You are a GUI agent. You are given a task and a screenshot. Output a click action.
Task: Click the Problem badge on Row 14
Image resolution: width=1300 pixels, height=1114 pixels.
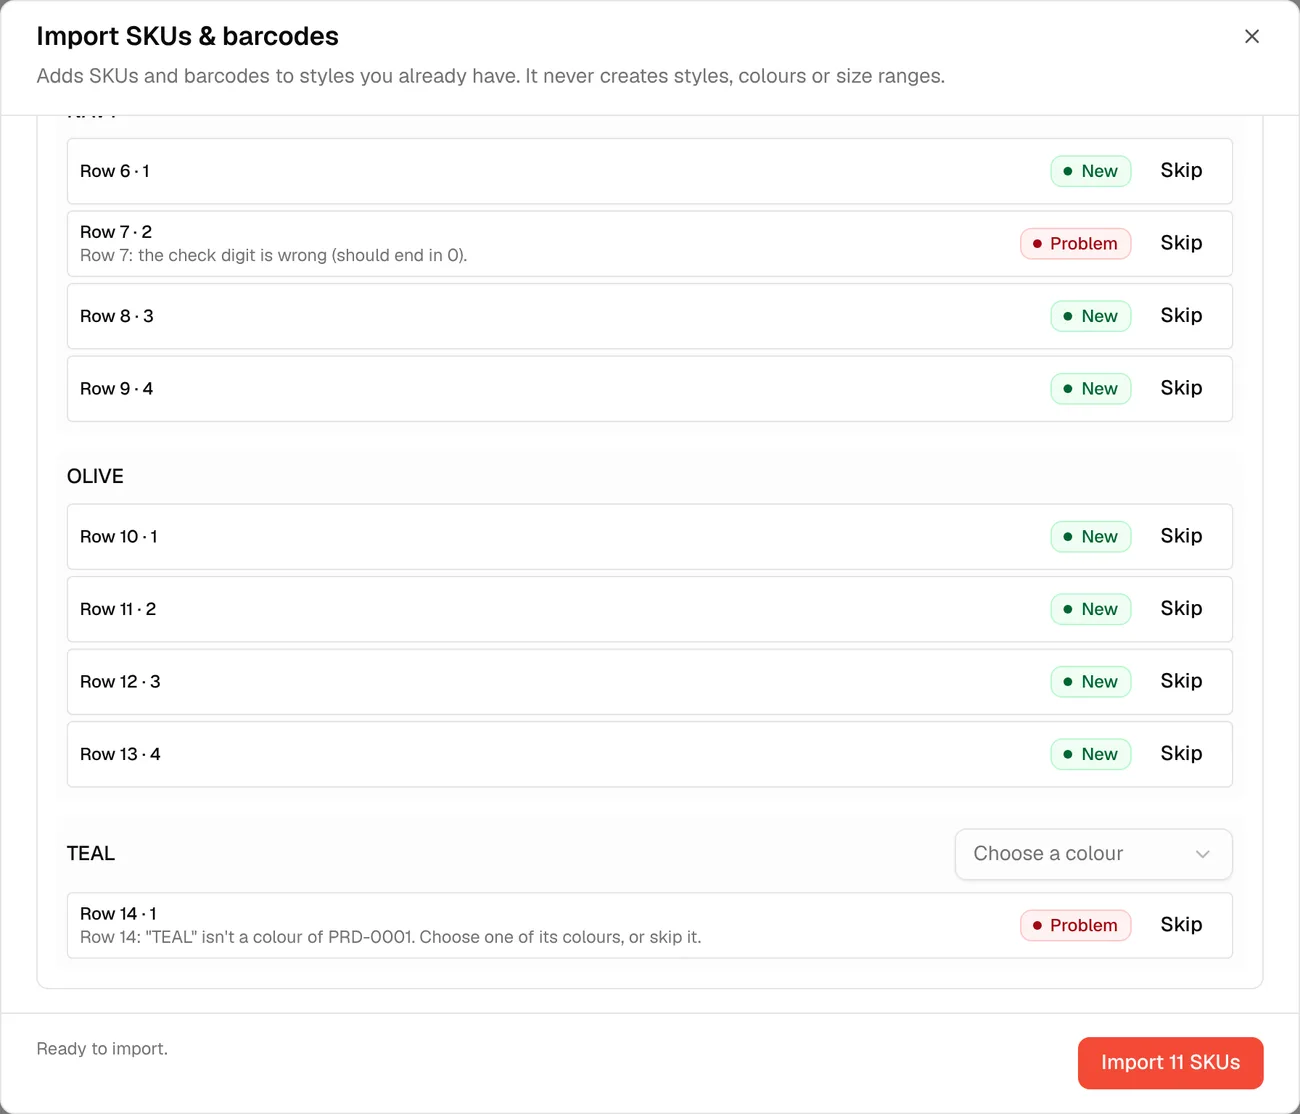click(1075, 926)
